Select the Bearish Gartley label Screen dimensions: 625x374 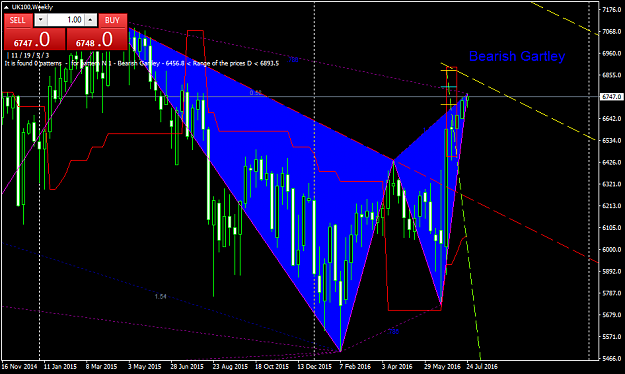click(x=517, y=56)
